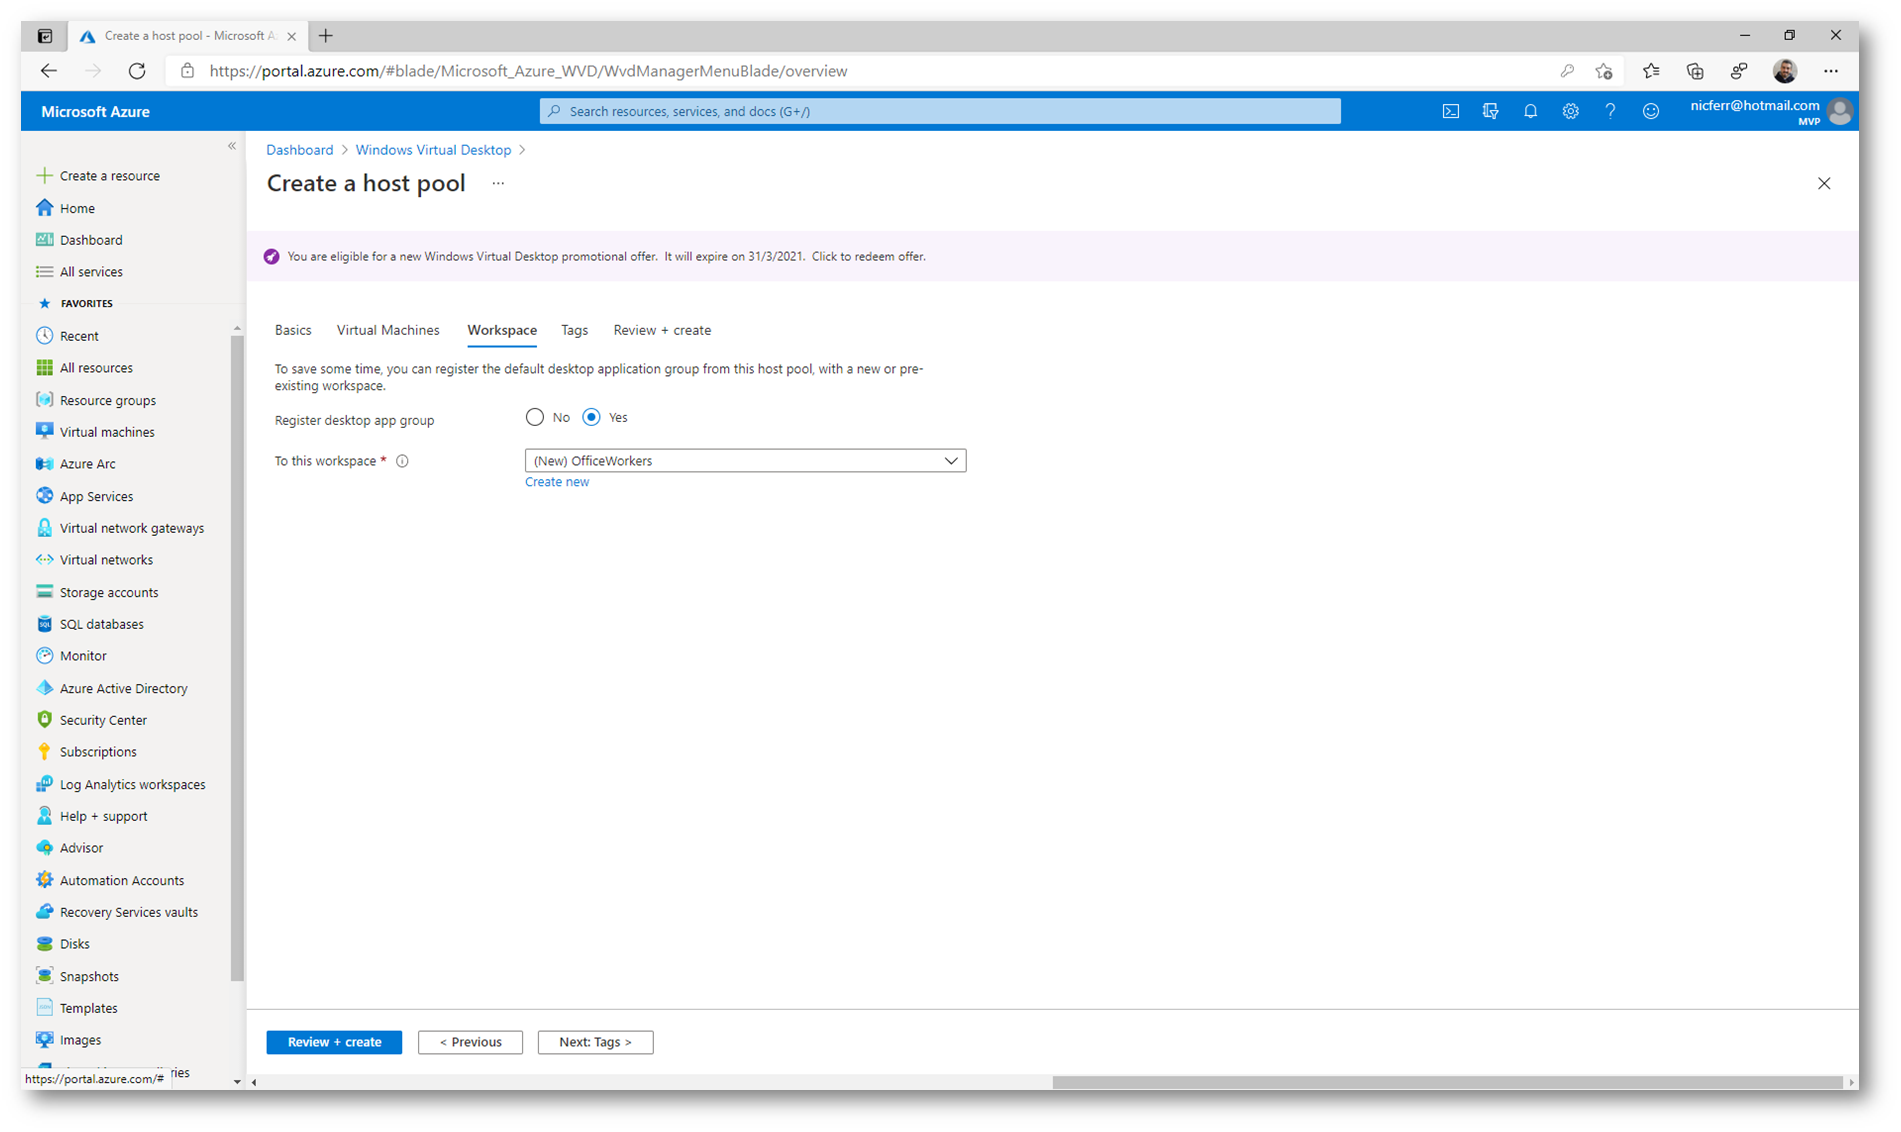Click the horizontal scrollbar thumb
This screenshot has width=1901, height=1132.
click(x=1447, y=1082)
